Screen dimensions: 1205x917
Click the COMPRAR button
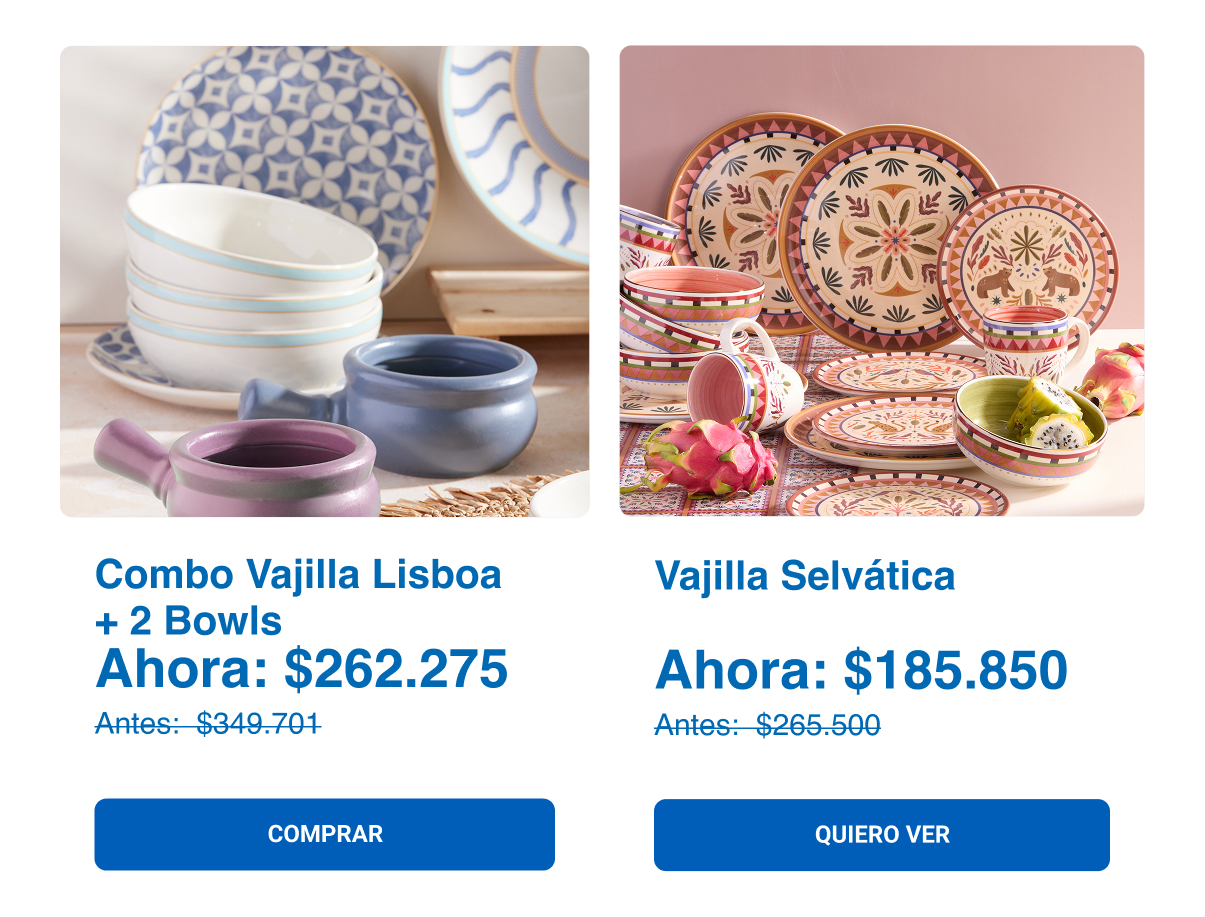coord(324,834)
